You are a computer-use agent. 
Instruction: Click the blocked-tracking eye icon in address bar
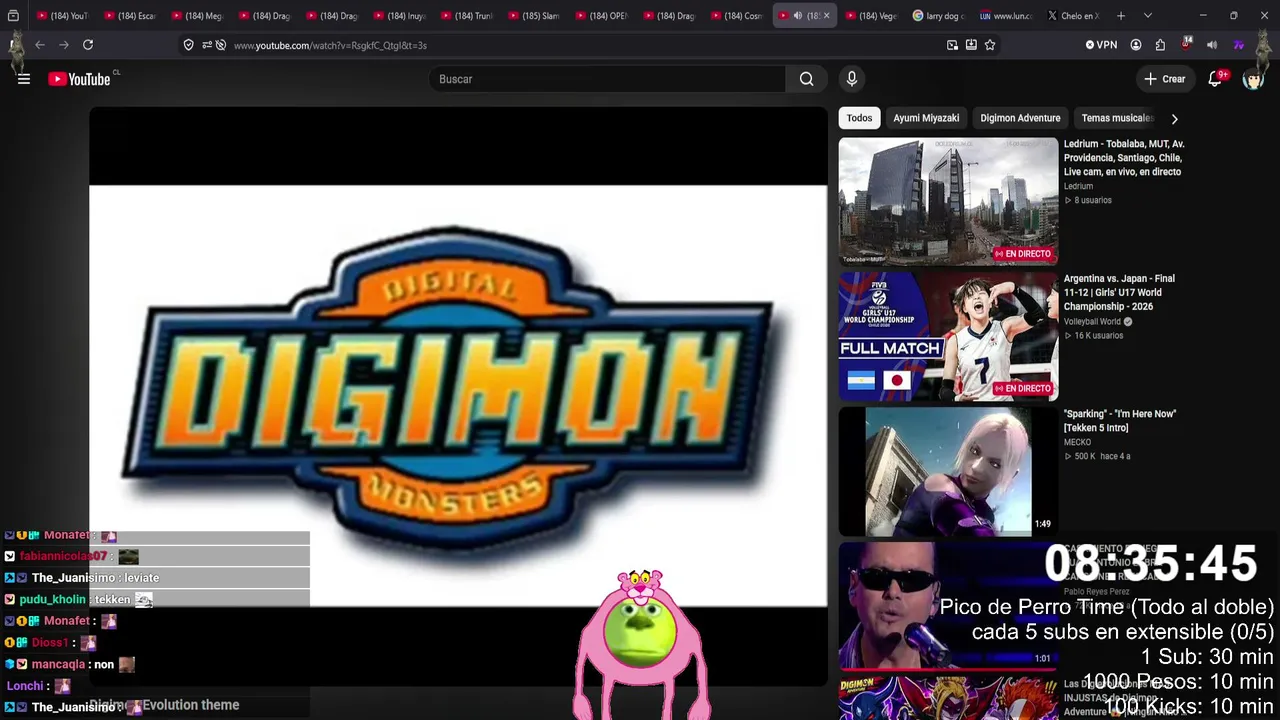pyautogui.click(x=221, y=45)
